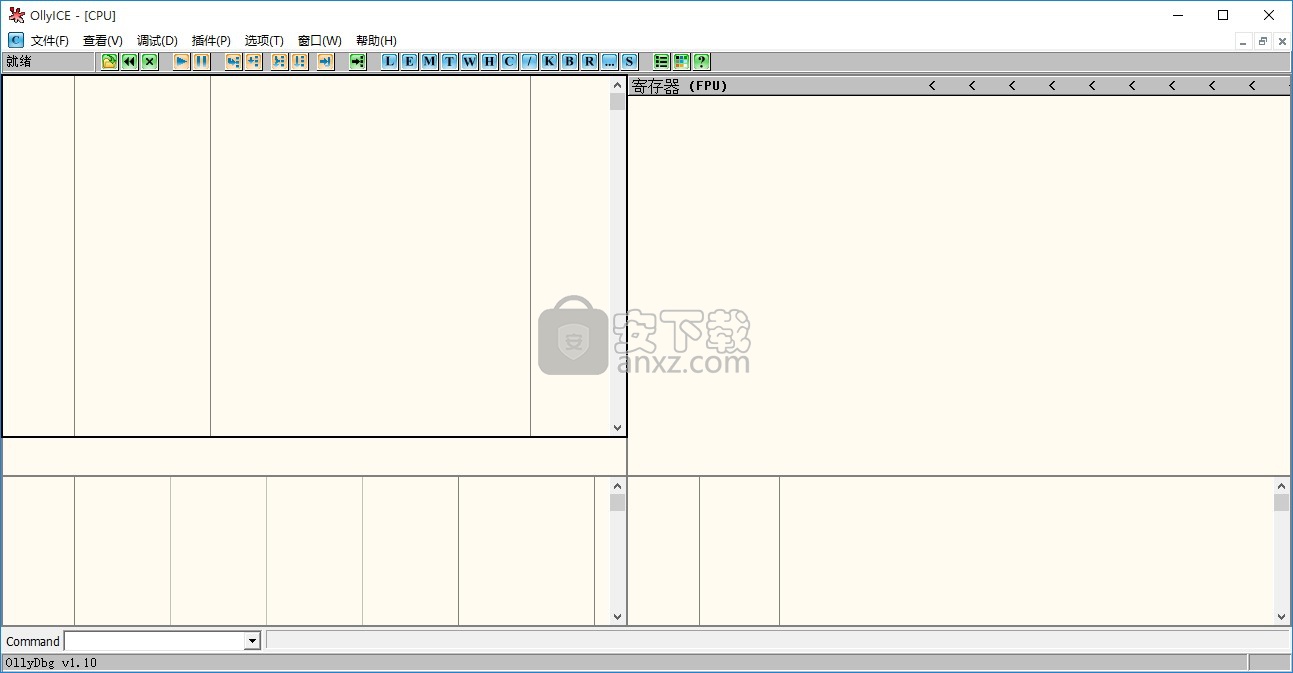Click dump pane scroll down arrow
This screenshot has height=673, width=1293.
point(617,617)
